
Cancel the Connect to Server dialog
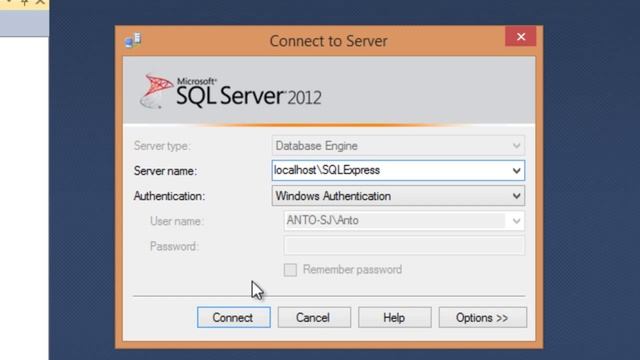point(314,318)
